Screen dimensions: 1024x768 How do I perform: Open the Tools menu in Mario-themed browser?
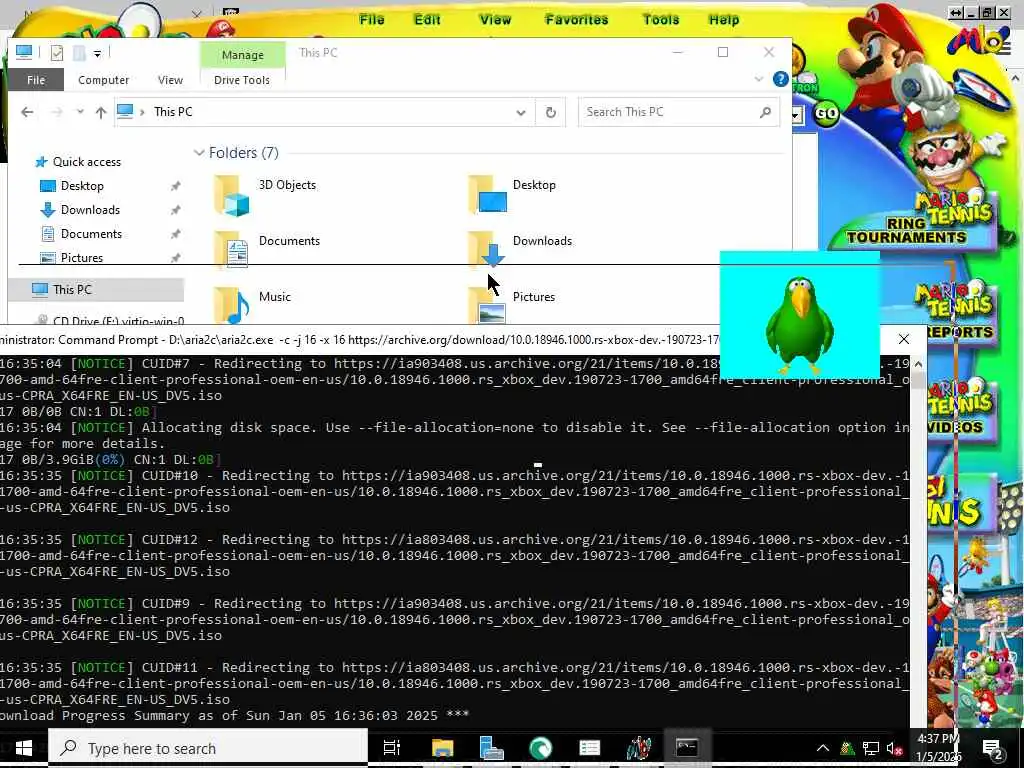click(661, 20)
